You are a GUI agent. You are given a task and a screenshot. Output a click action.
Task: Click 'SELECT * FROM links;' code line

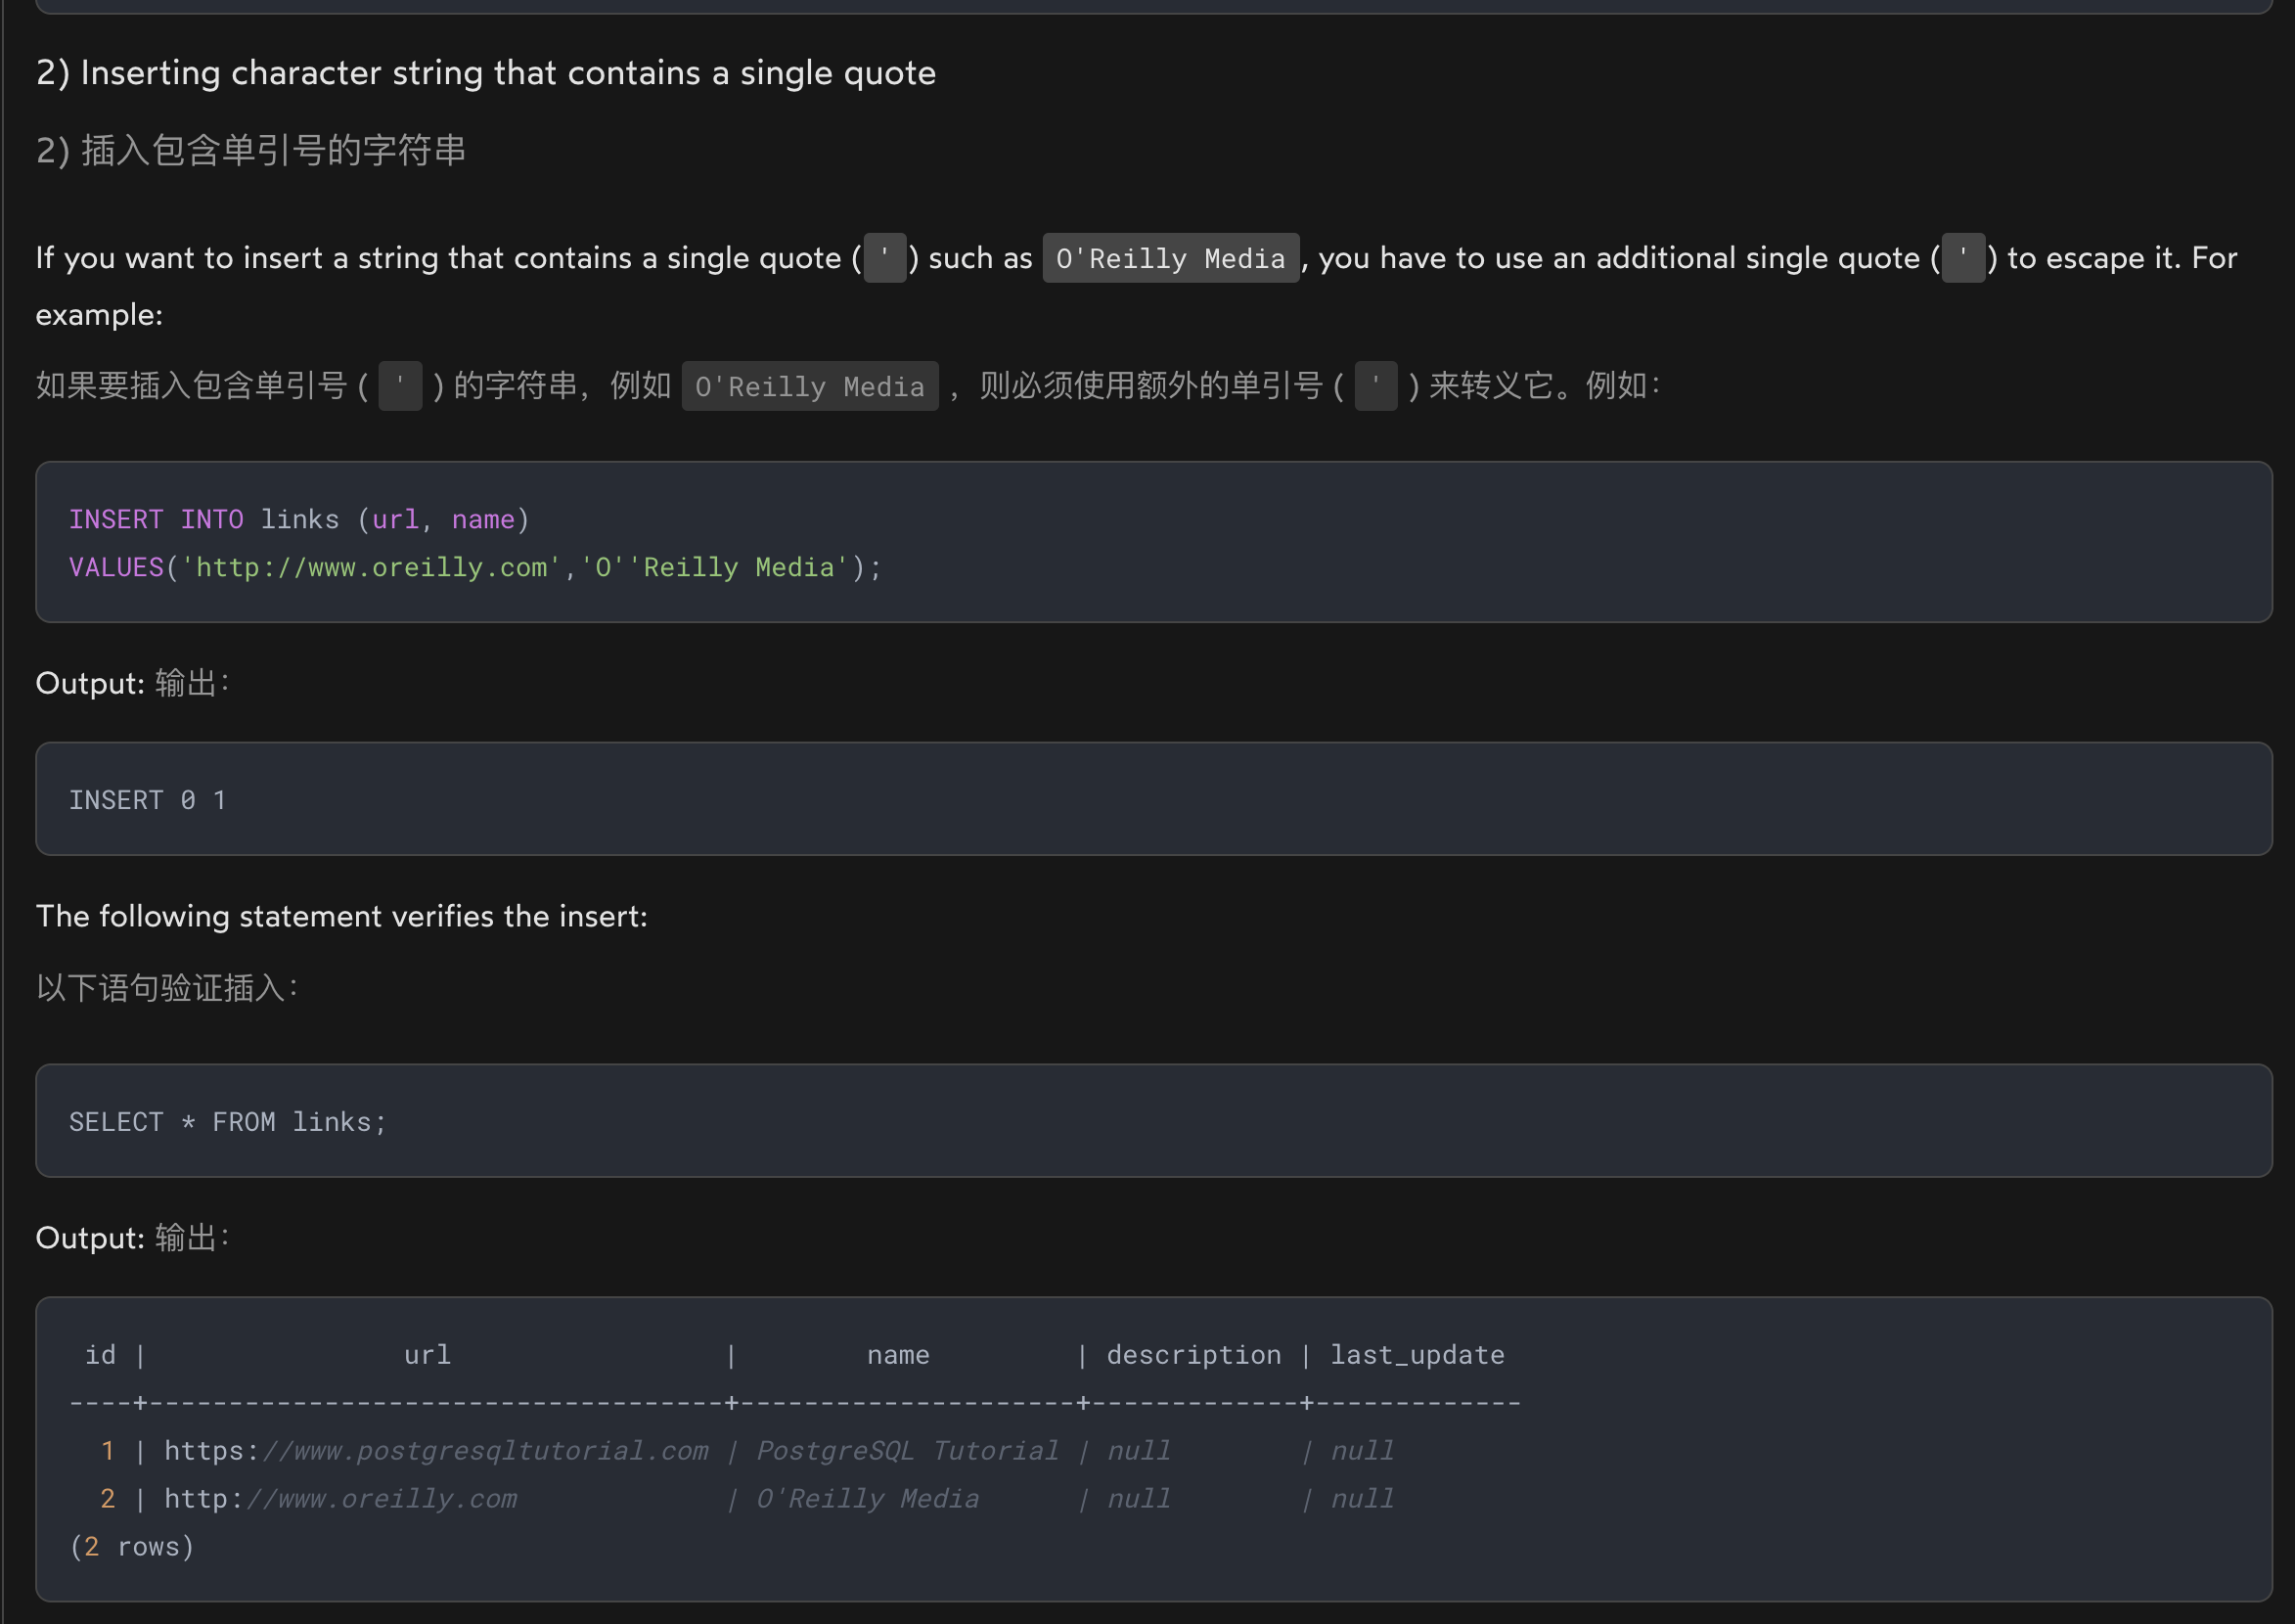(x=228, y=1122)
